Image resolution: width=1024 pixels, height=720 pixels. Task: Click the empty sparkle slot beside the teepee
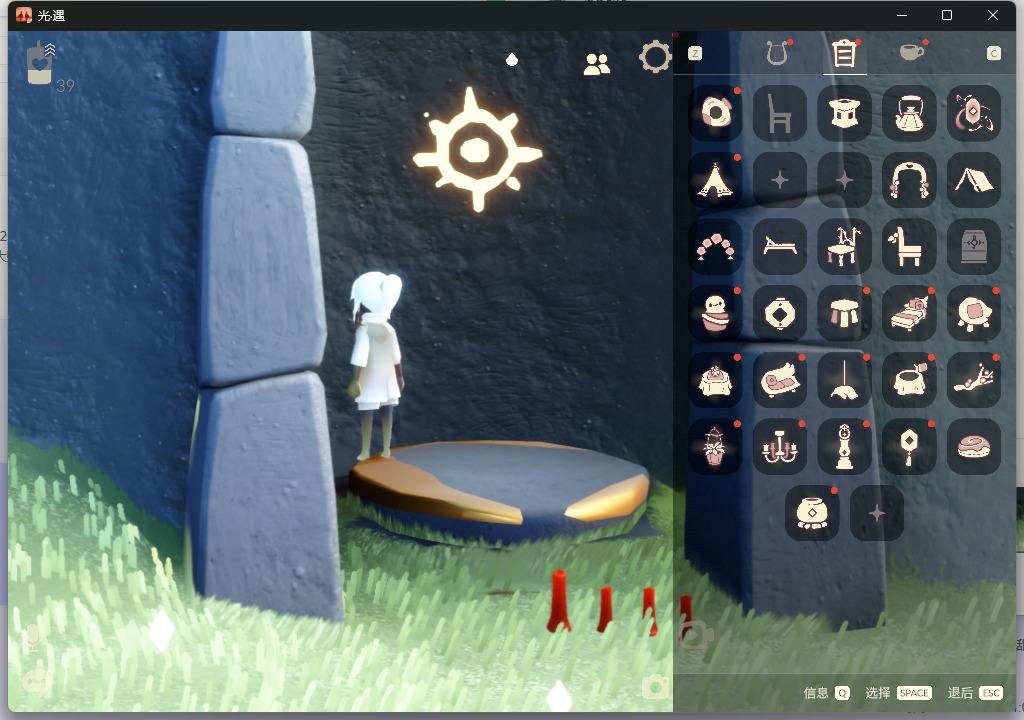(780, 180)
